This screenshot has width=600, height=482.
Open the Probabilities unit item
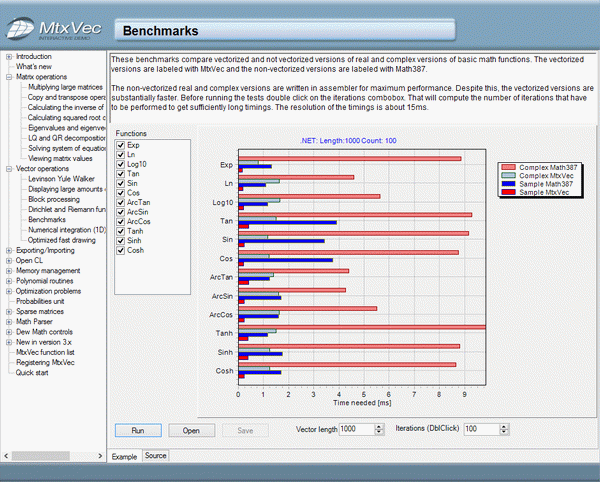tap(40, 301)
